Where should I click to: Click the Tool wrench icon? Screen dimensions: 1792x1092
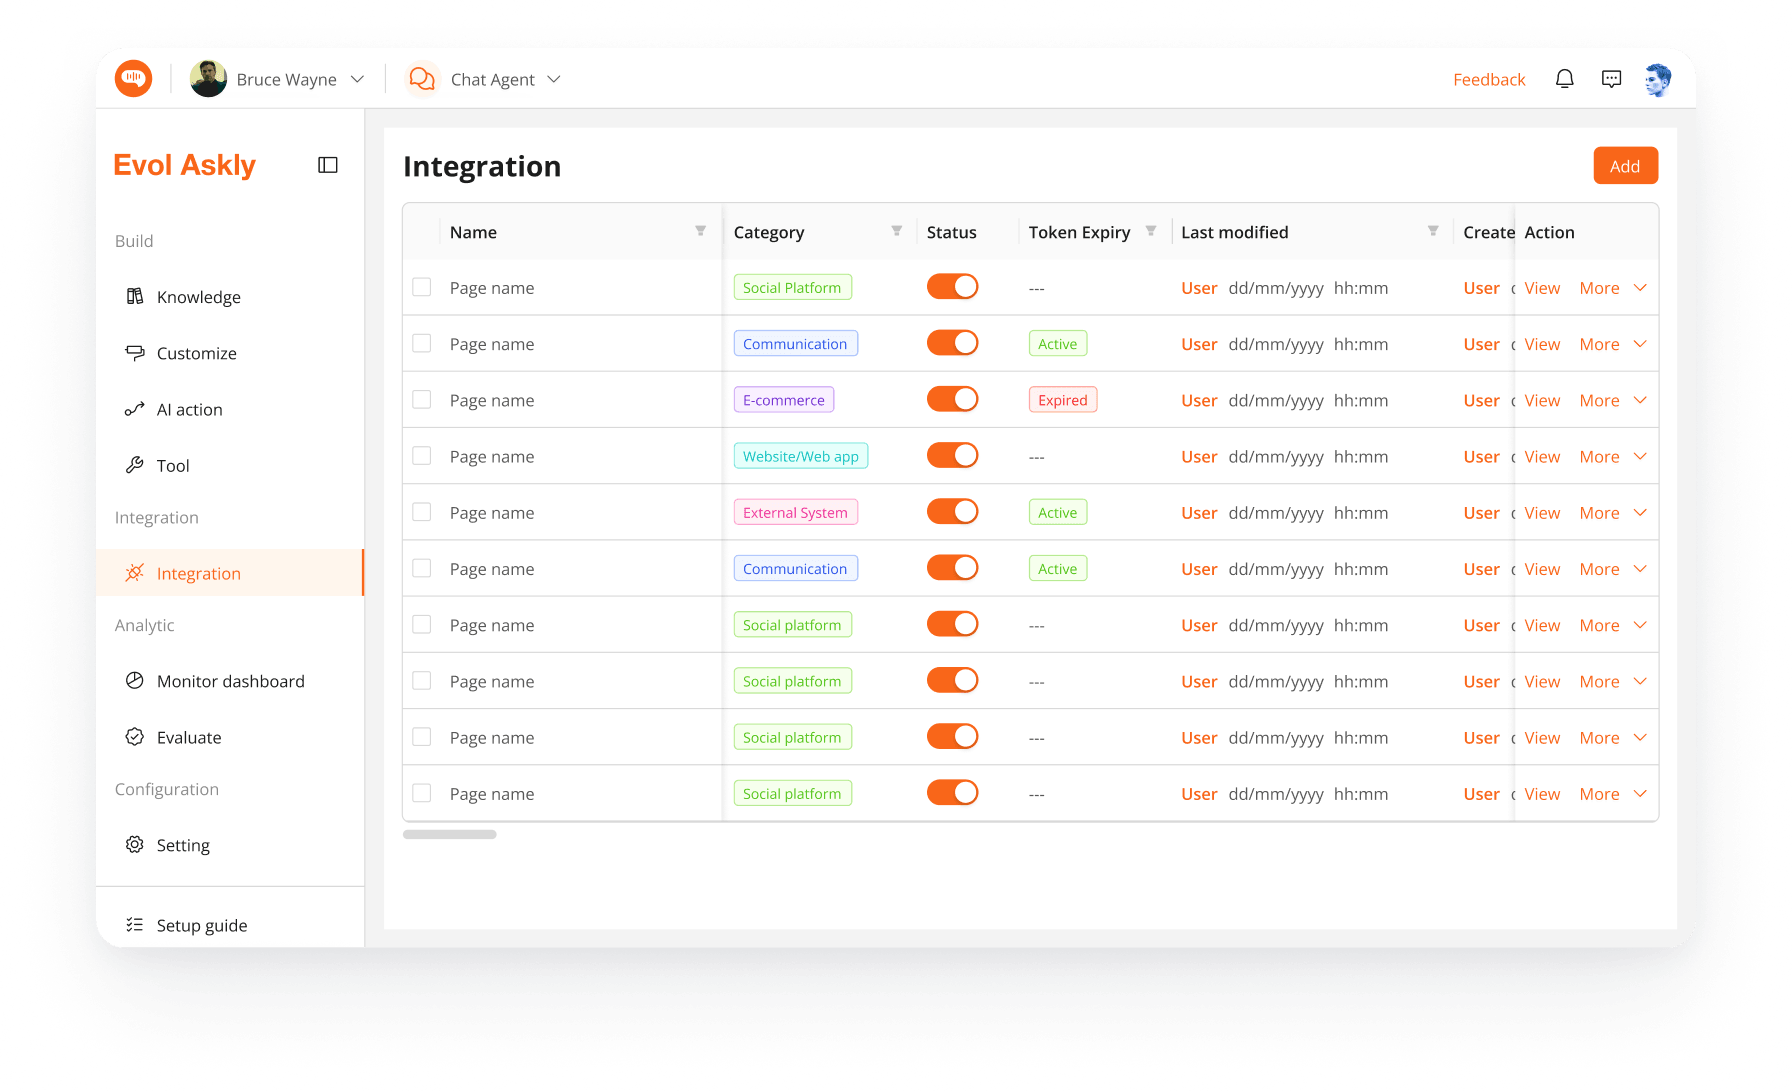134,465
